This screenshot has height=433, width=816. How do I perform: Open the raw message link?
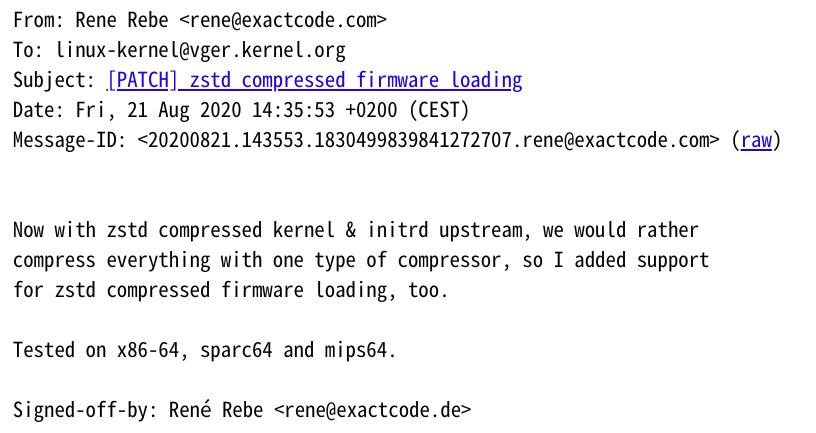(756, 141)
